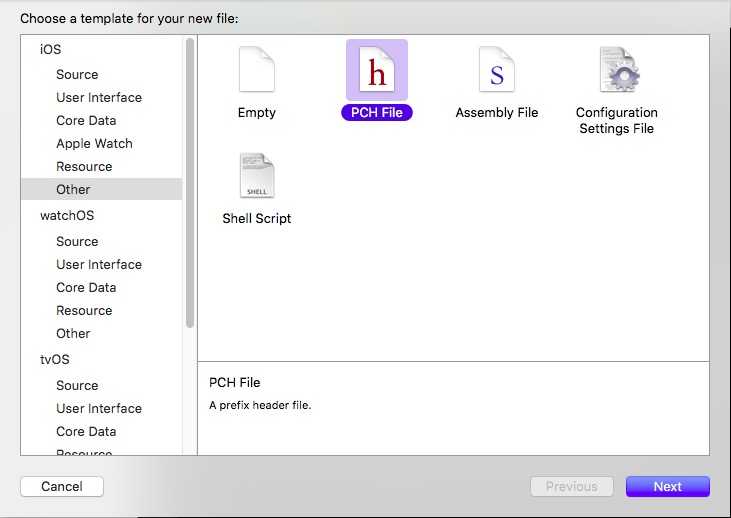
Task: Select Source under iOS
Action: pyautogui.click(x=77, y=74)
